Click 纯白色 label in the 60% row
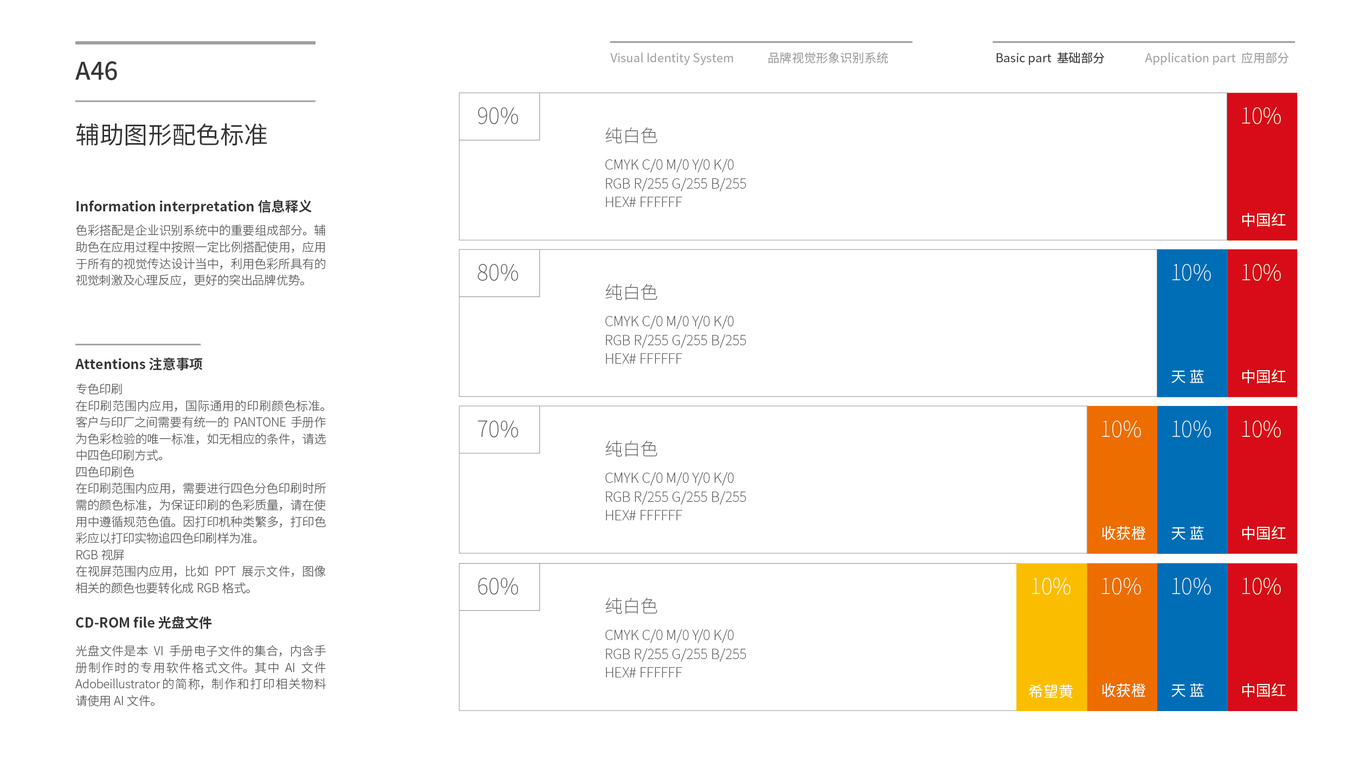 631,607
